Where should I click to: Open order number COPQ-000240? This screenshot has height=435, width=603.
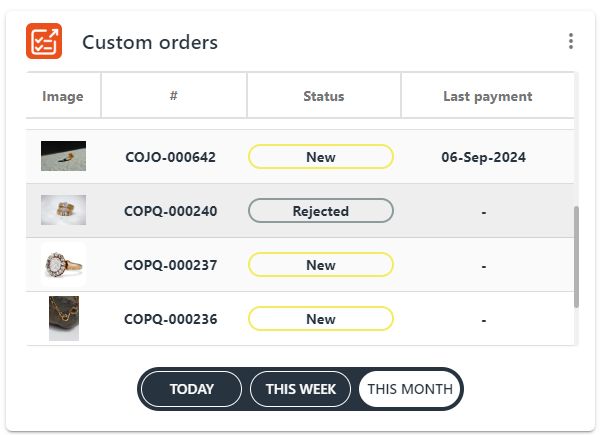(x=170, y=211)
